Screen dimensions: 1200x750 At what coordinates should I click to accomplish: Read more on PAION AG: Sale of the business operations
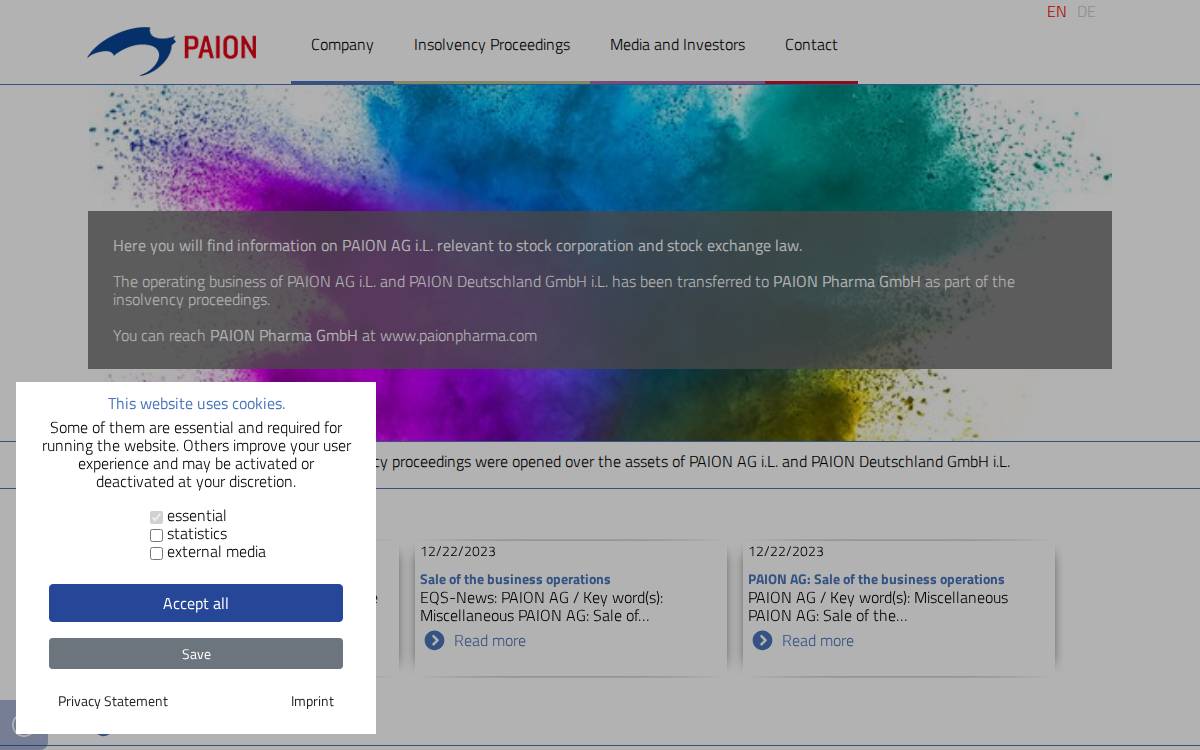click(x=817, y=641)
